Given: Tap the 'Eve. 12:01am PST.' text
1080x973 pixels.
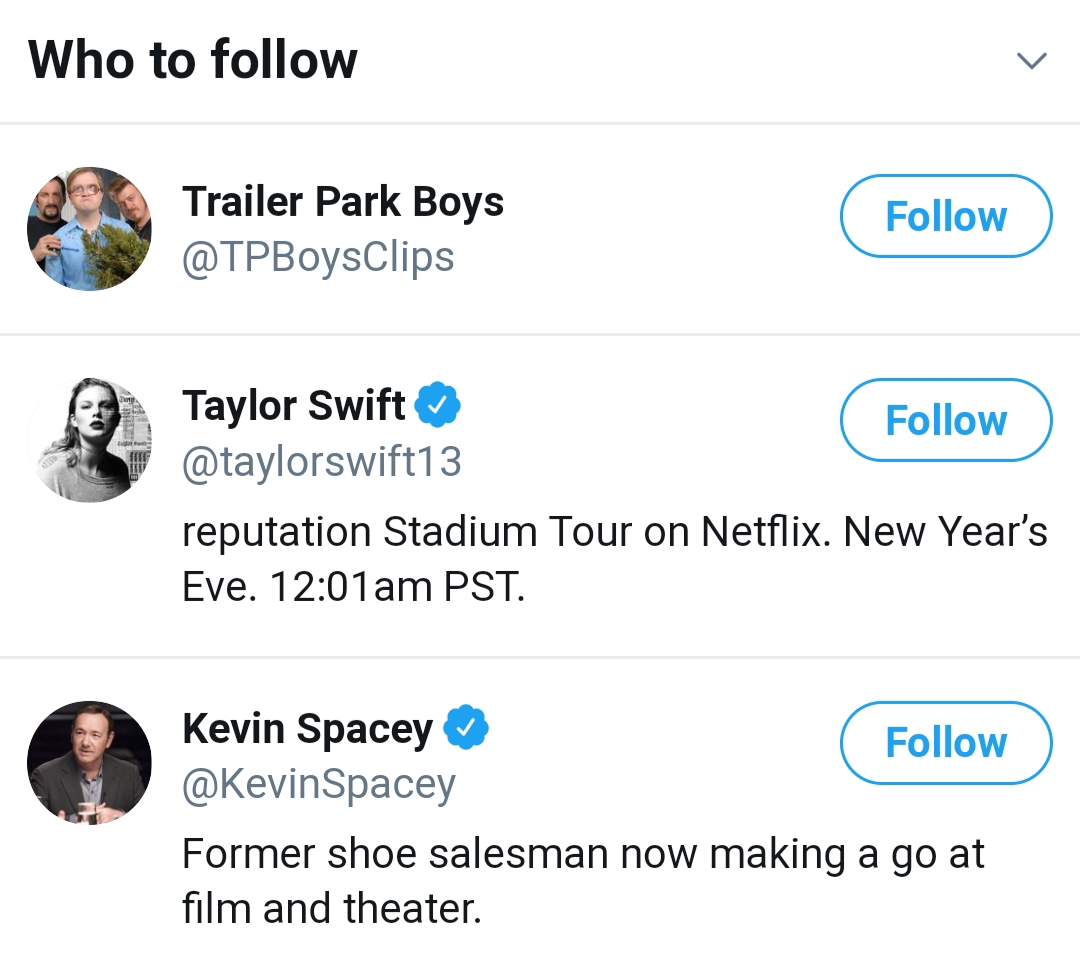Looking at the screenshot, I should click(353, 586).
